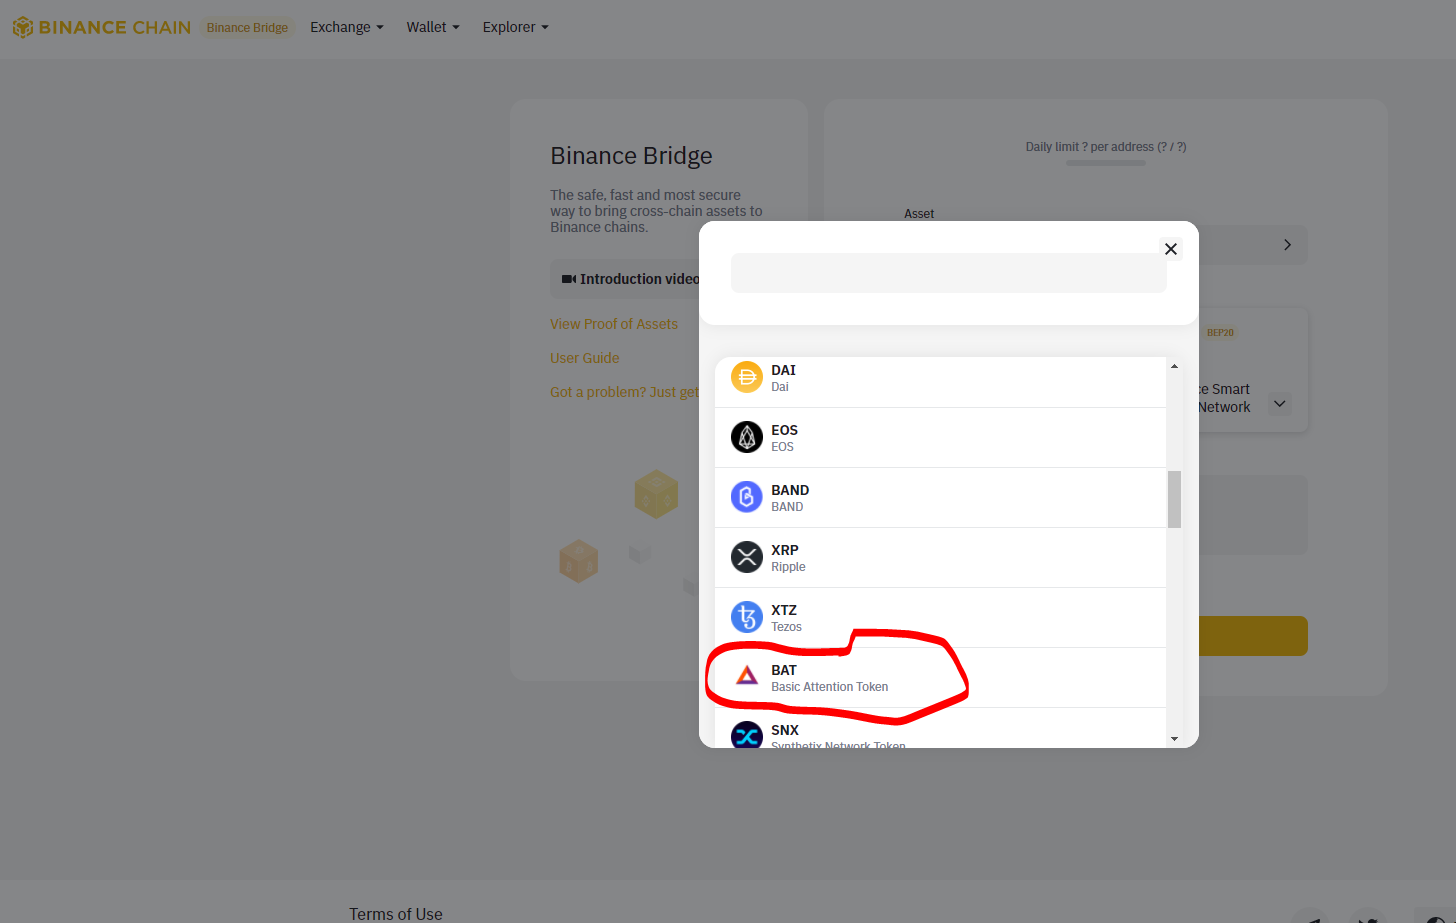Select the EOS coin icon
1456x923 pixels.
[747, 437]
